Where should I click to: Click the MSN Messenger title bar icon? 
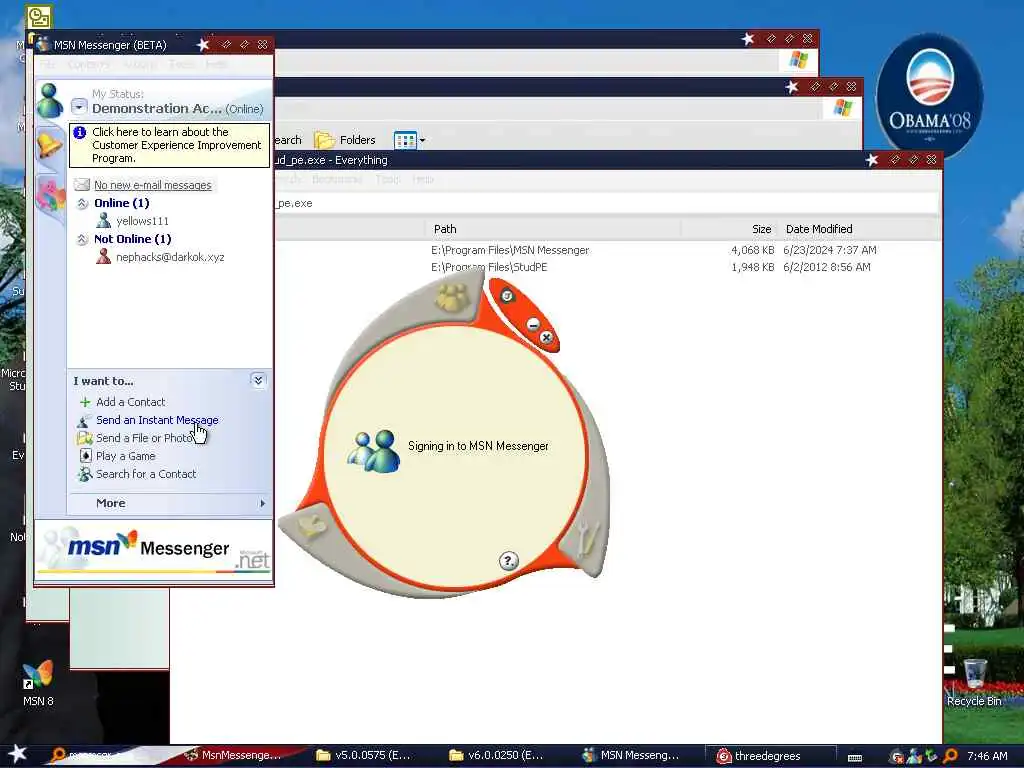(43, 44)
